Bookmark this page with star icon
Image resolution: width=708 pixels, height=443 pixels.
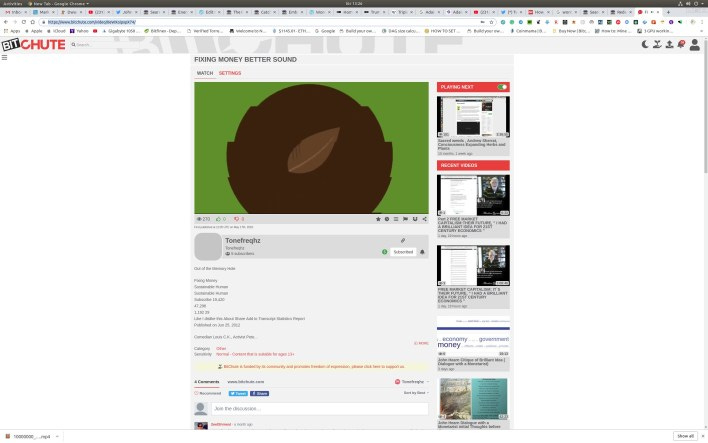[491, 22]
